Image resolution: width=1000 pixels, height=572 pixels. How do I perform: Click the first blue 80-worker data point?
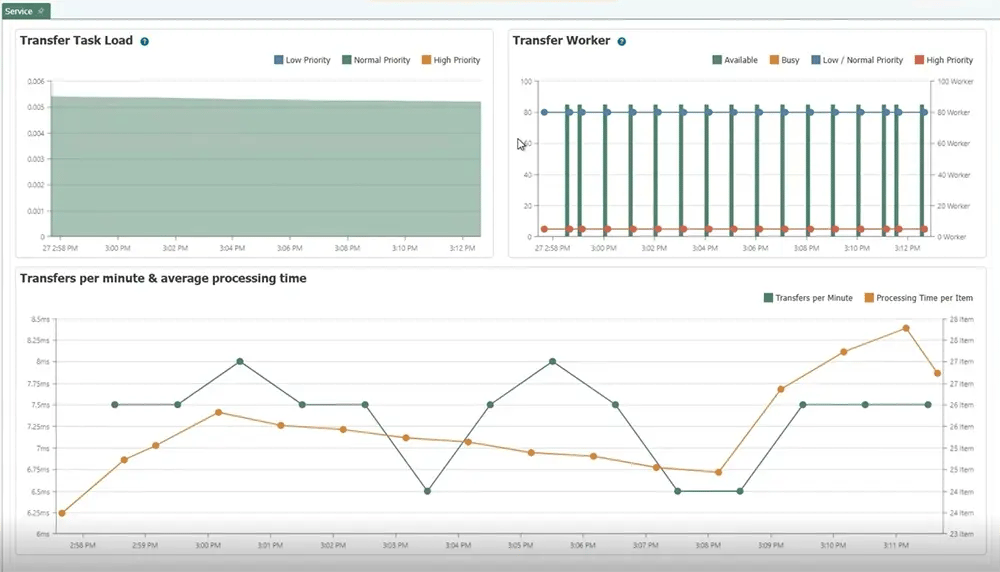544,112
